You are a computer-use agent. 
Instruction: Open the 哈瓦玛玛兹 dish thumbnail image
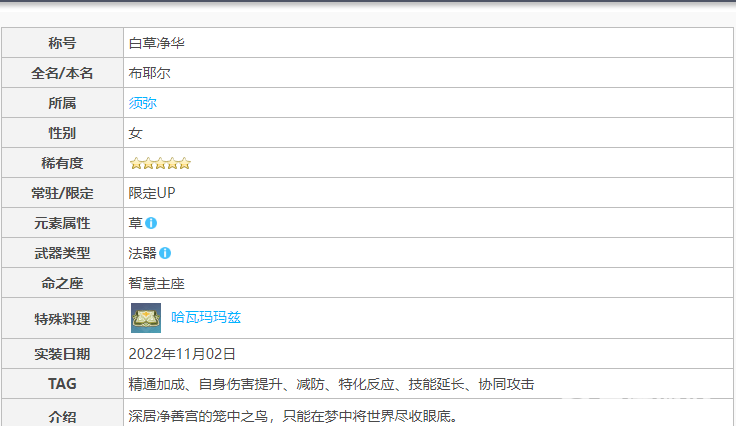click(x=146, y=318)
